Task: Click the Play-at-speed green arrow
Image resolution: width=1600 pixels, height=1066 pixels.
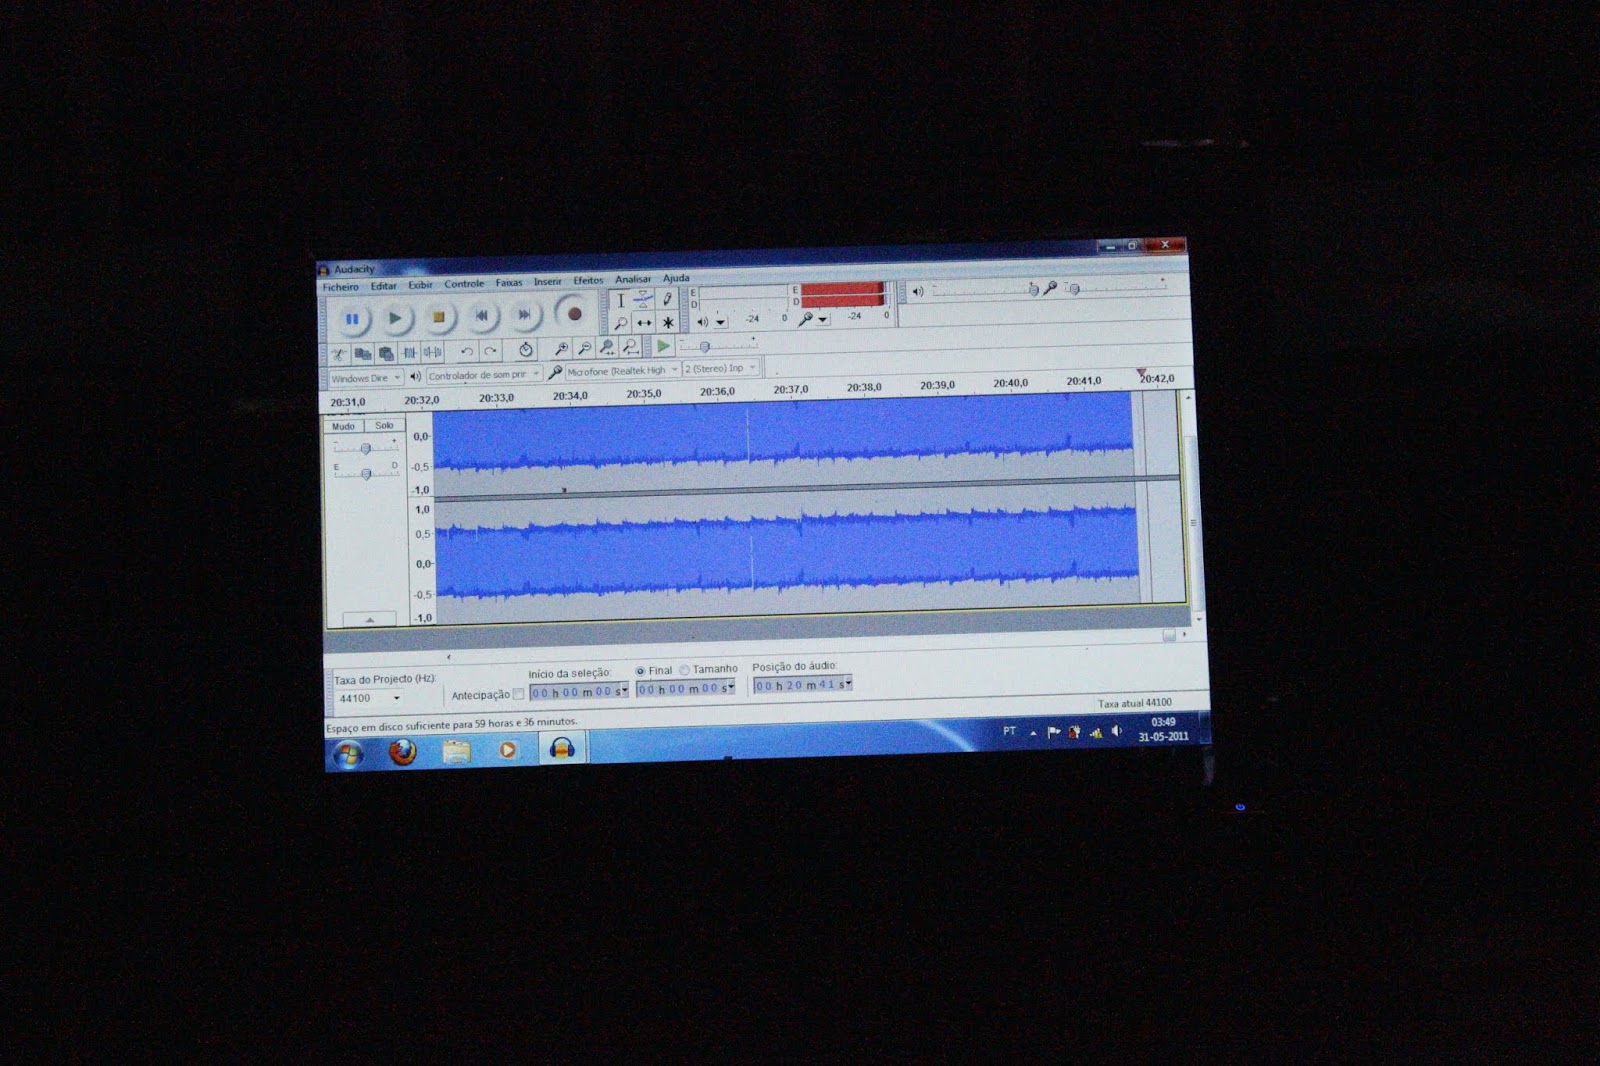Action: (663, 346)
